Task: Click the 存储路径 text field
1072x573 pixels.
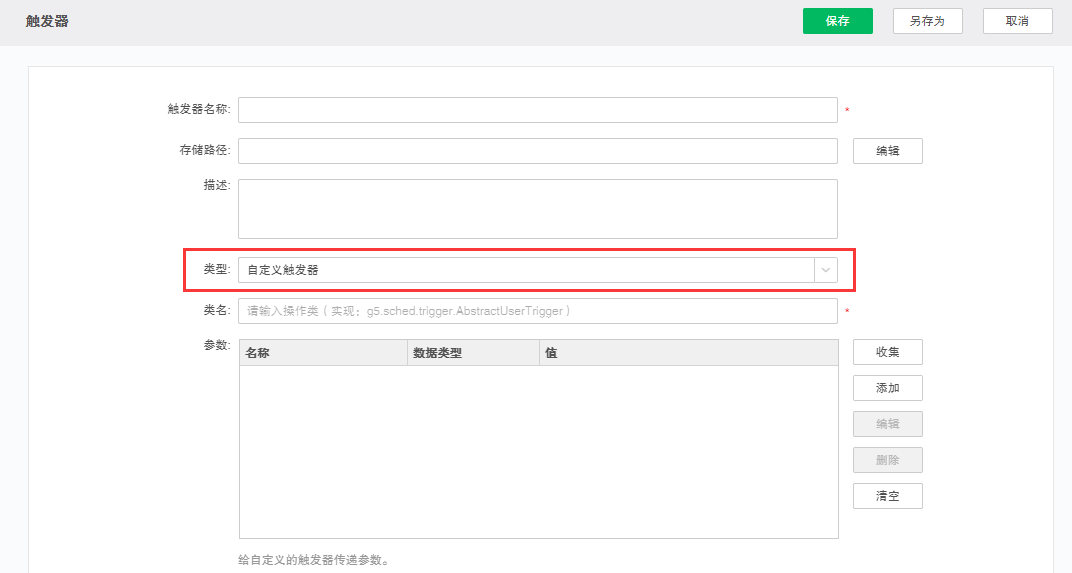Action: 537,151
